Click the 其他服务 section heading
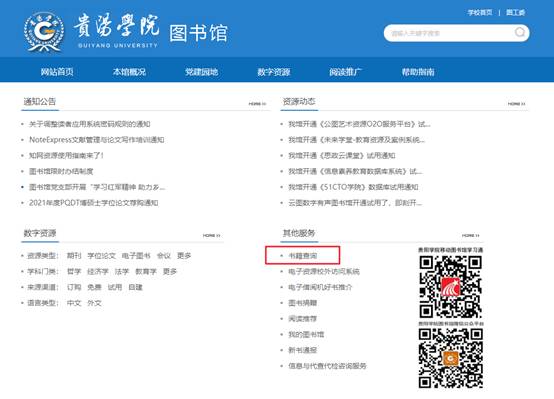 [x=299, y=233]
